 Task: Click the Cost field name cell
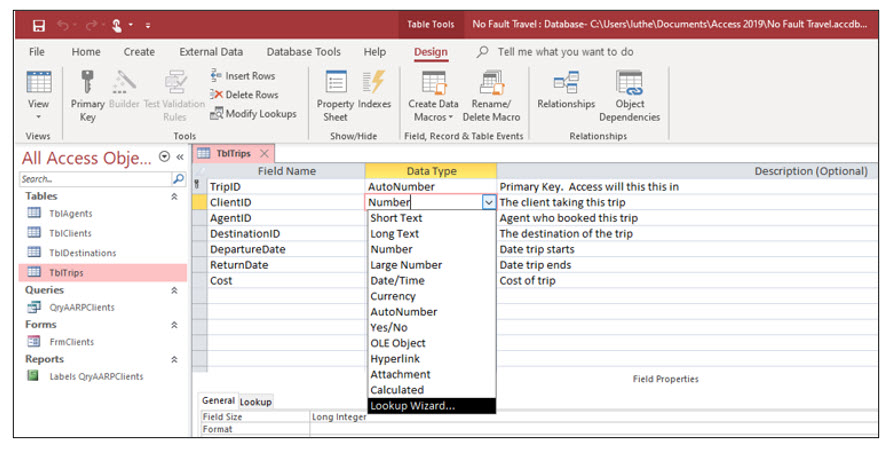(286, 280)
